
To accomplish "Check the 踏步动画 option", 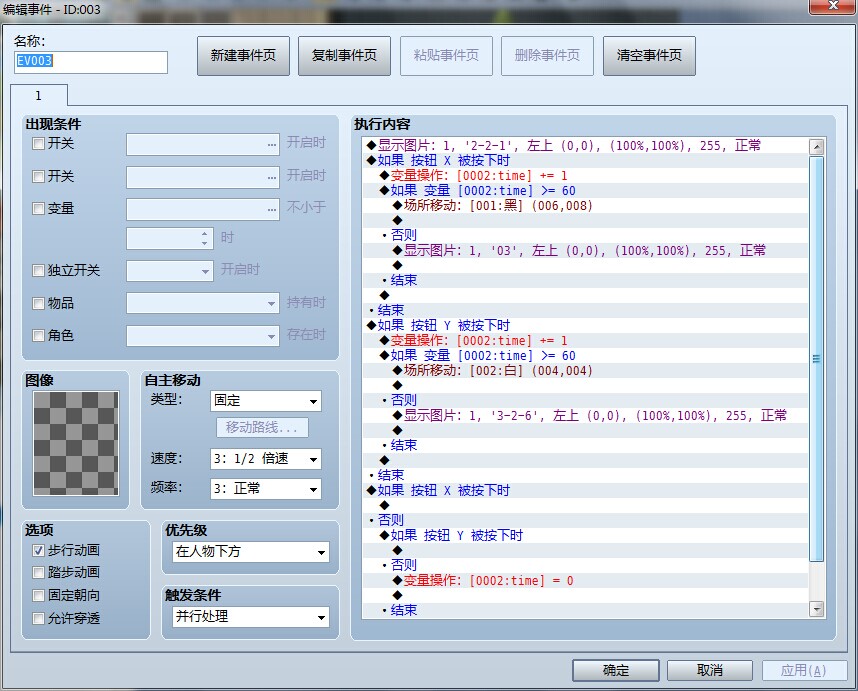I will 38,573.
